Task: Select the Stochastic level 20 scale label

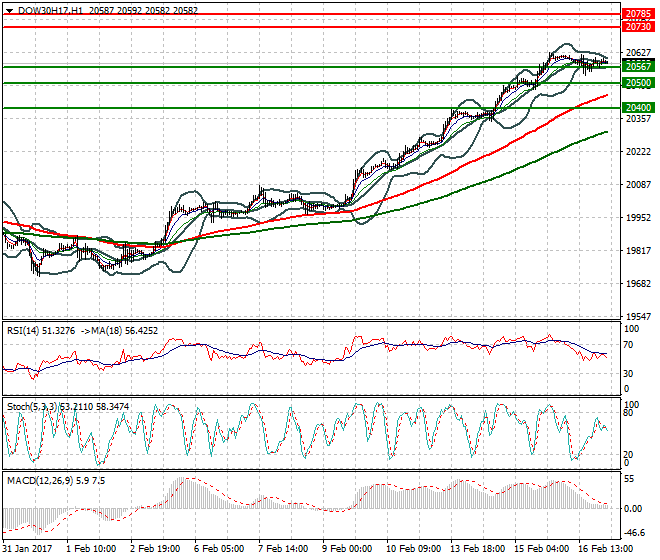Action: pos(628,455)
